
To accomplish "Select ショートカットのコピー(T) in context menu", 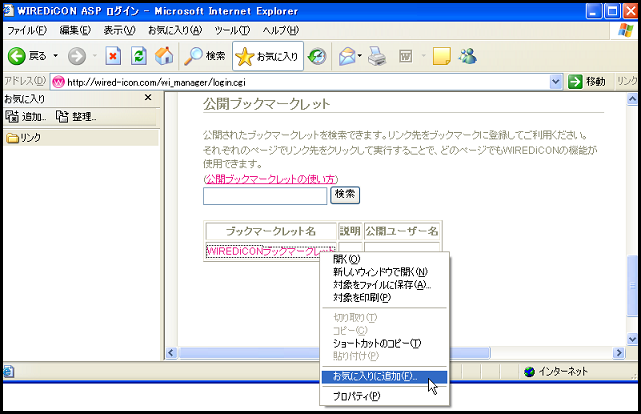I will 384,343.
